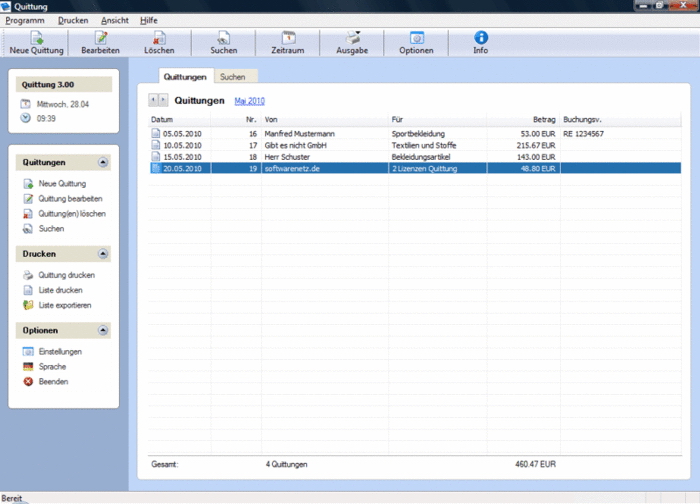Viewport: 700px width, 504px height.
Task: Open the Drucken menu
Action: coord(73,20)
